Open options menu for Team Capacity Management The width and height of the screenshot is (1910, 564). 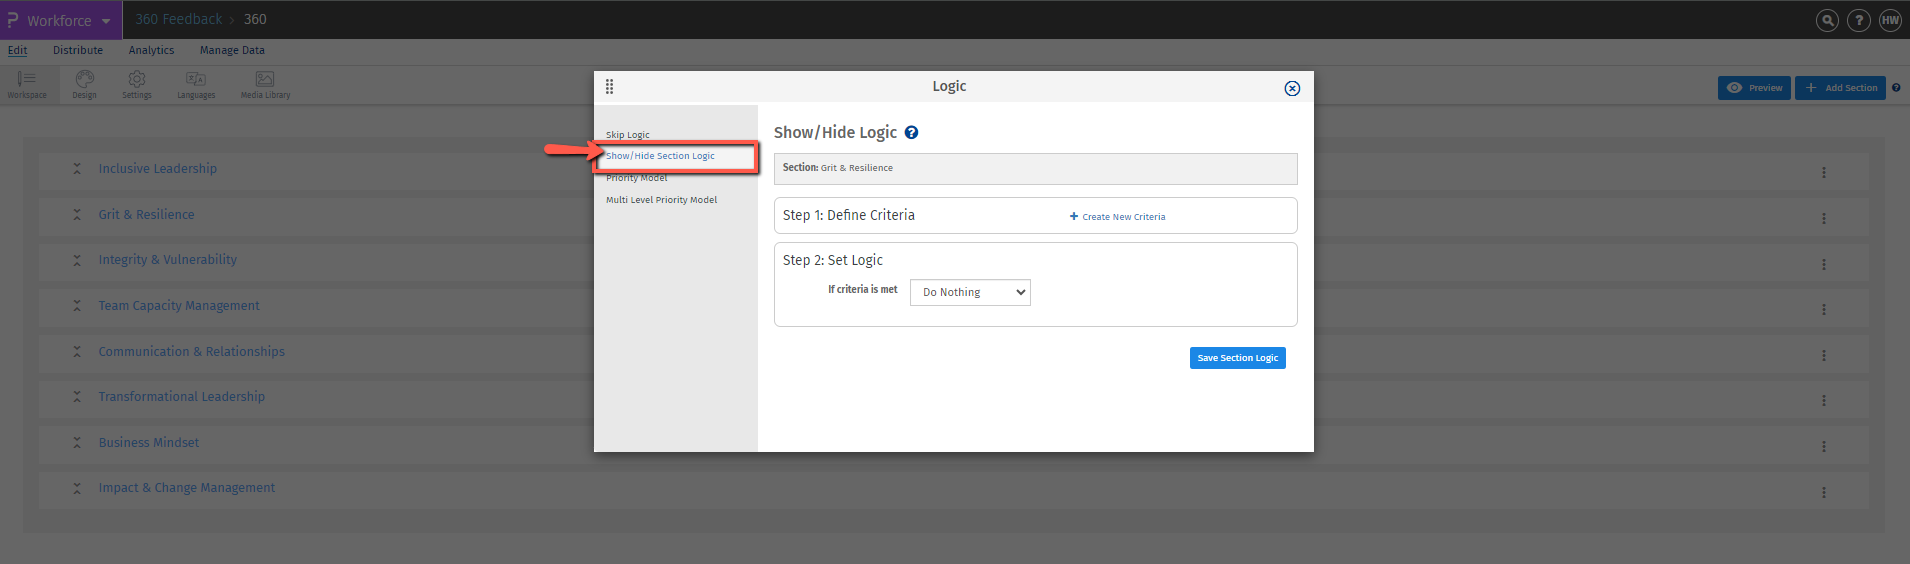coord(1824,310)
